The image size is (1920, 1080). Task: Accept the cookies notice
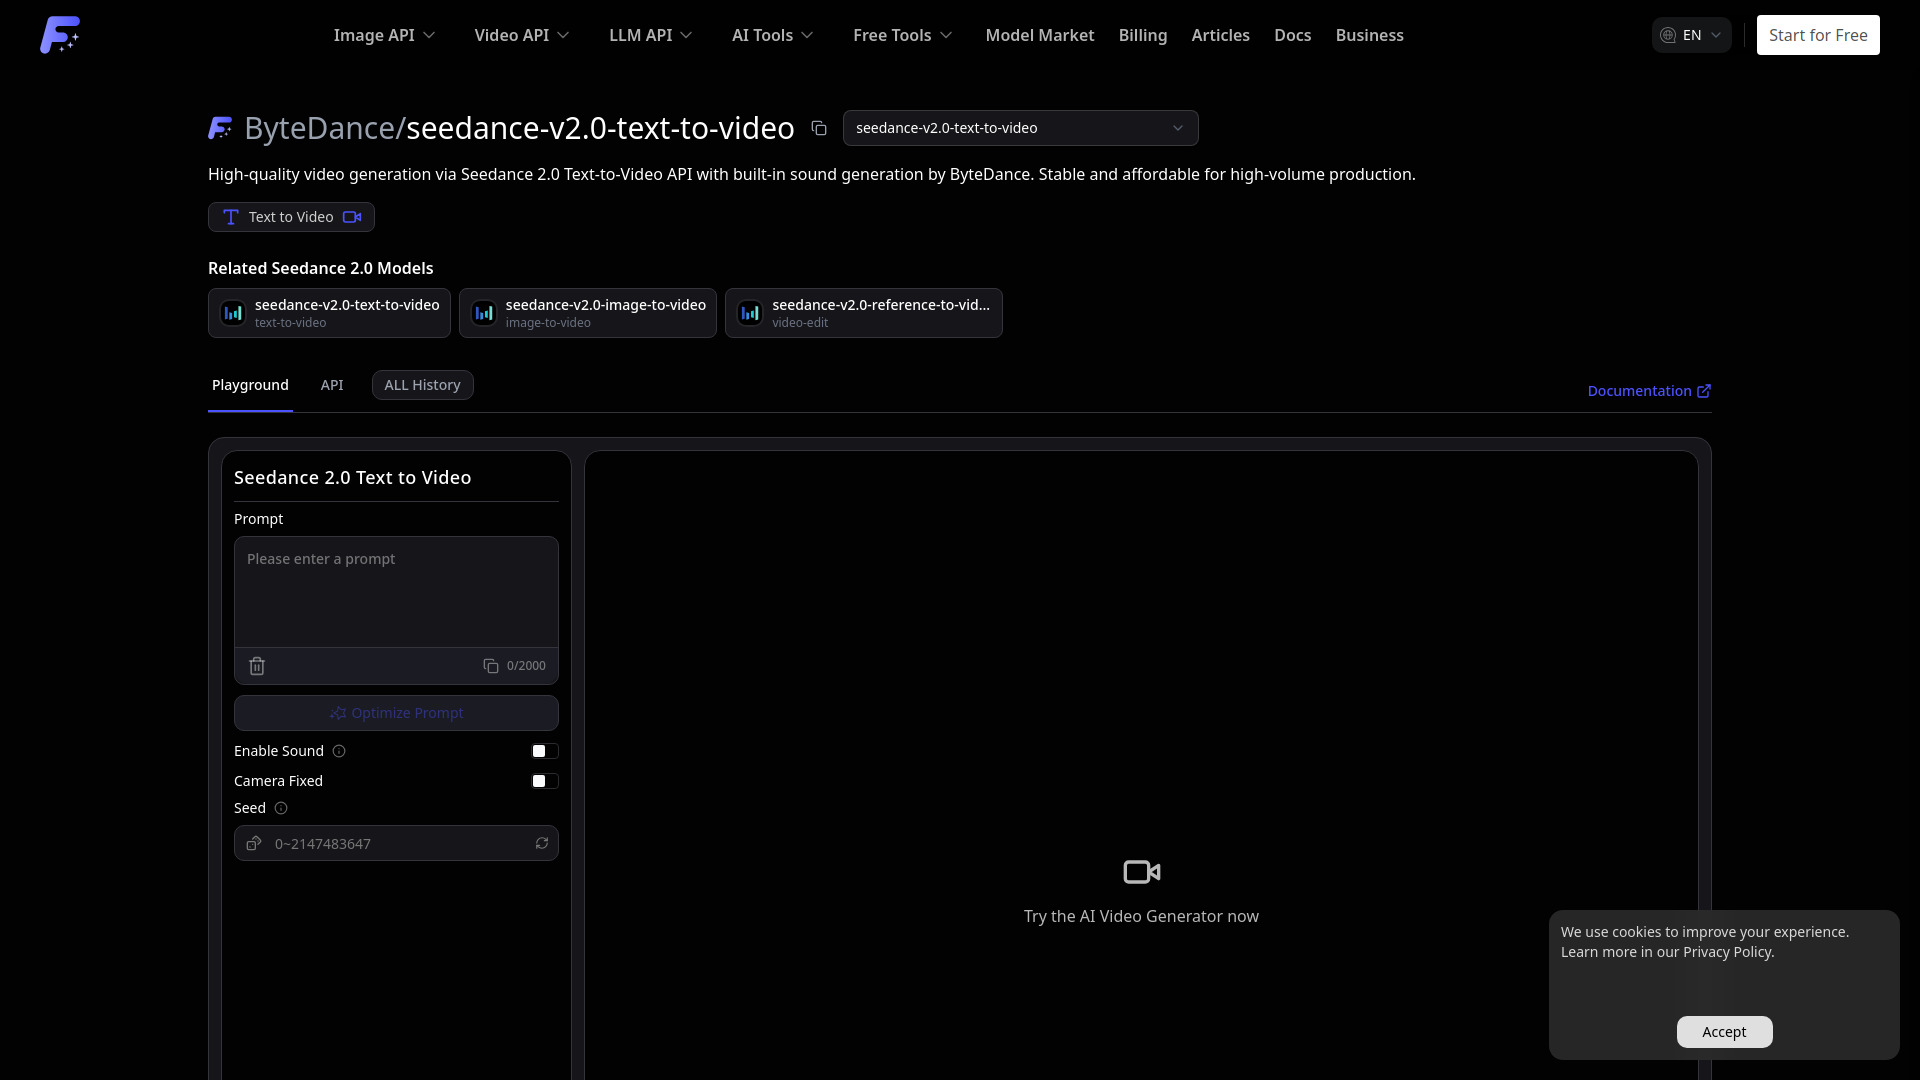(1724, 1032)
